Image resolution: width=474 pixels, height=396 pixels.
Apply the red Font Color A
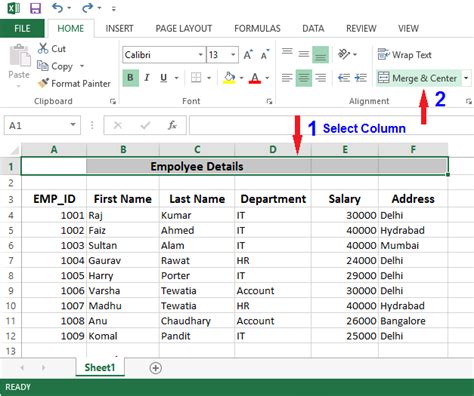coord(255,78)
